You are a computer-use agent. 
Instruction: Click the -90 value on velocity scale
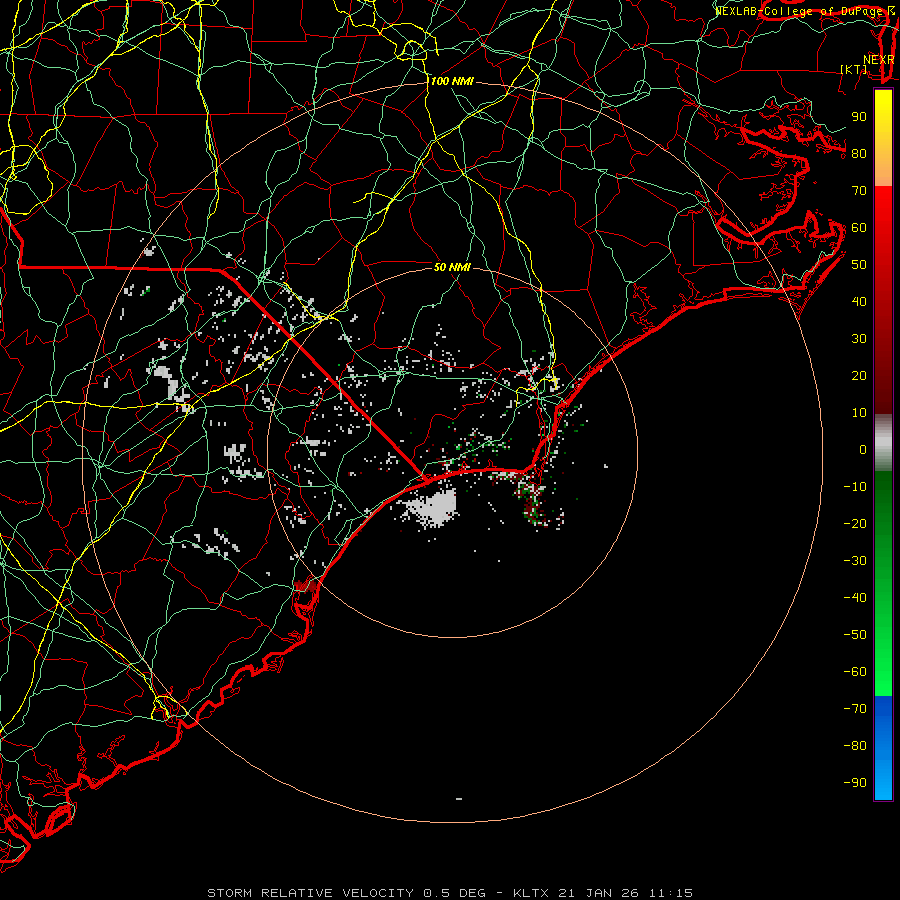[x=855, y=783]
